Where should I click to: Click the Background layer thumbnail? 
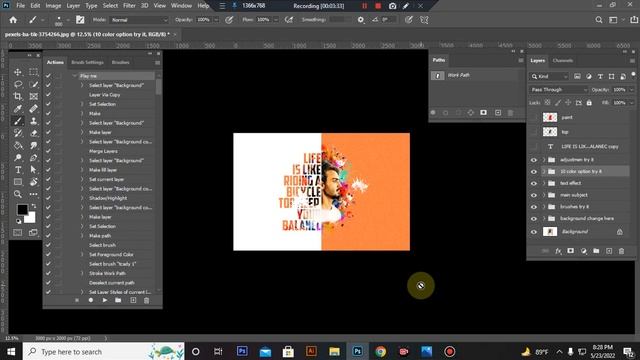click(x=550, y=232)
